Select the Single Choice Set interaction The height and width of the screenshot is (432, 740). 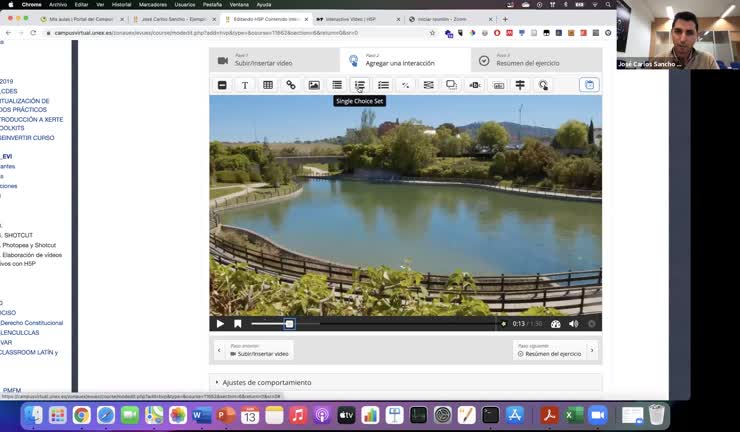(360, 85)
